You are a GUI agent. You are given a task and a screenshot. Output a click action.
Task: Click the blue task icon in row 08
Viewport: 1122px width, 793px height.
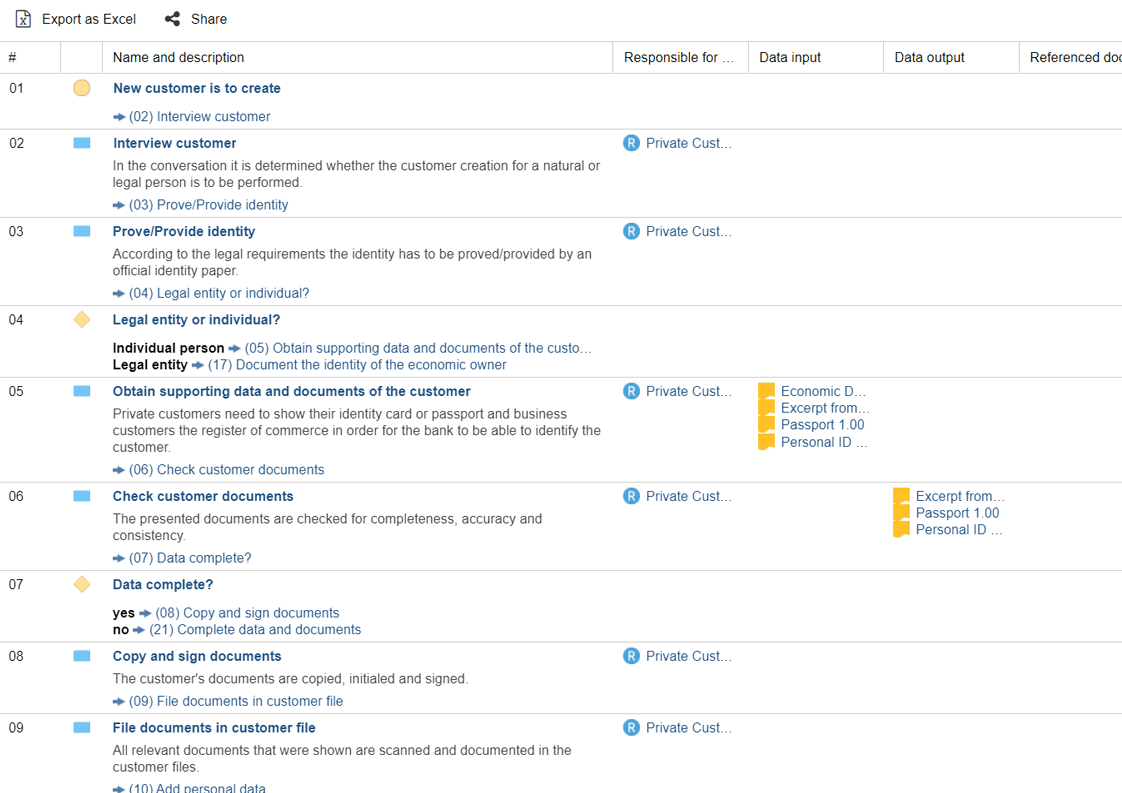point(82,656)
